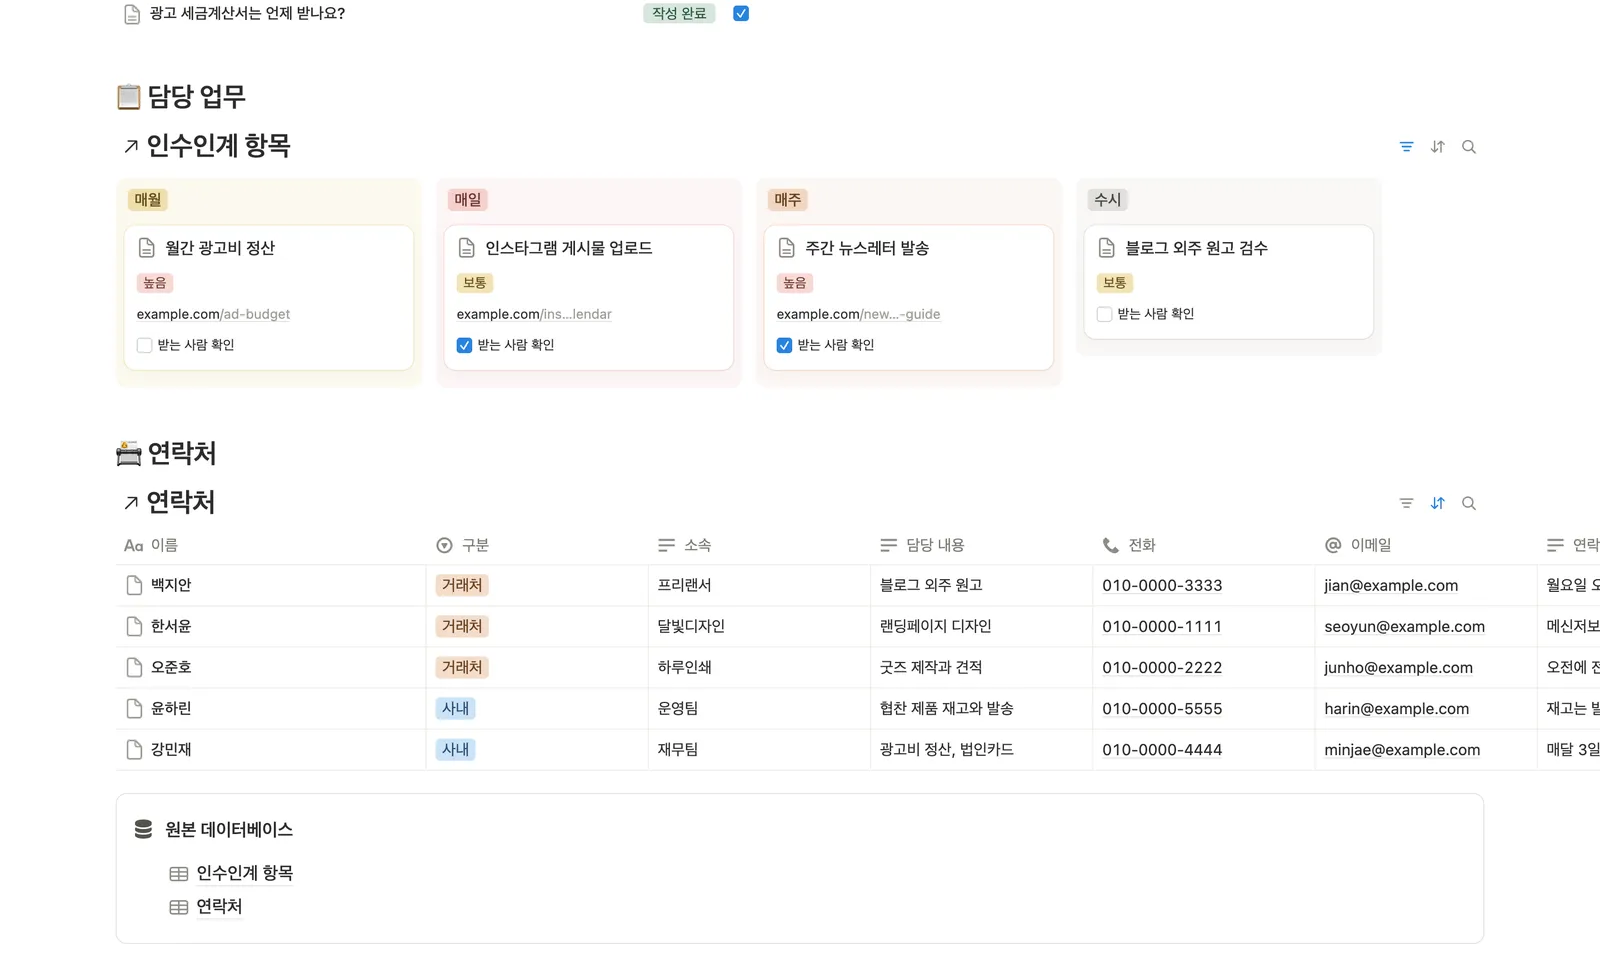The image size is (1600, 954).
Task: Click page icon of 월간 광고비 정산 card
Action: 147,248
